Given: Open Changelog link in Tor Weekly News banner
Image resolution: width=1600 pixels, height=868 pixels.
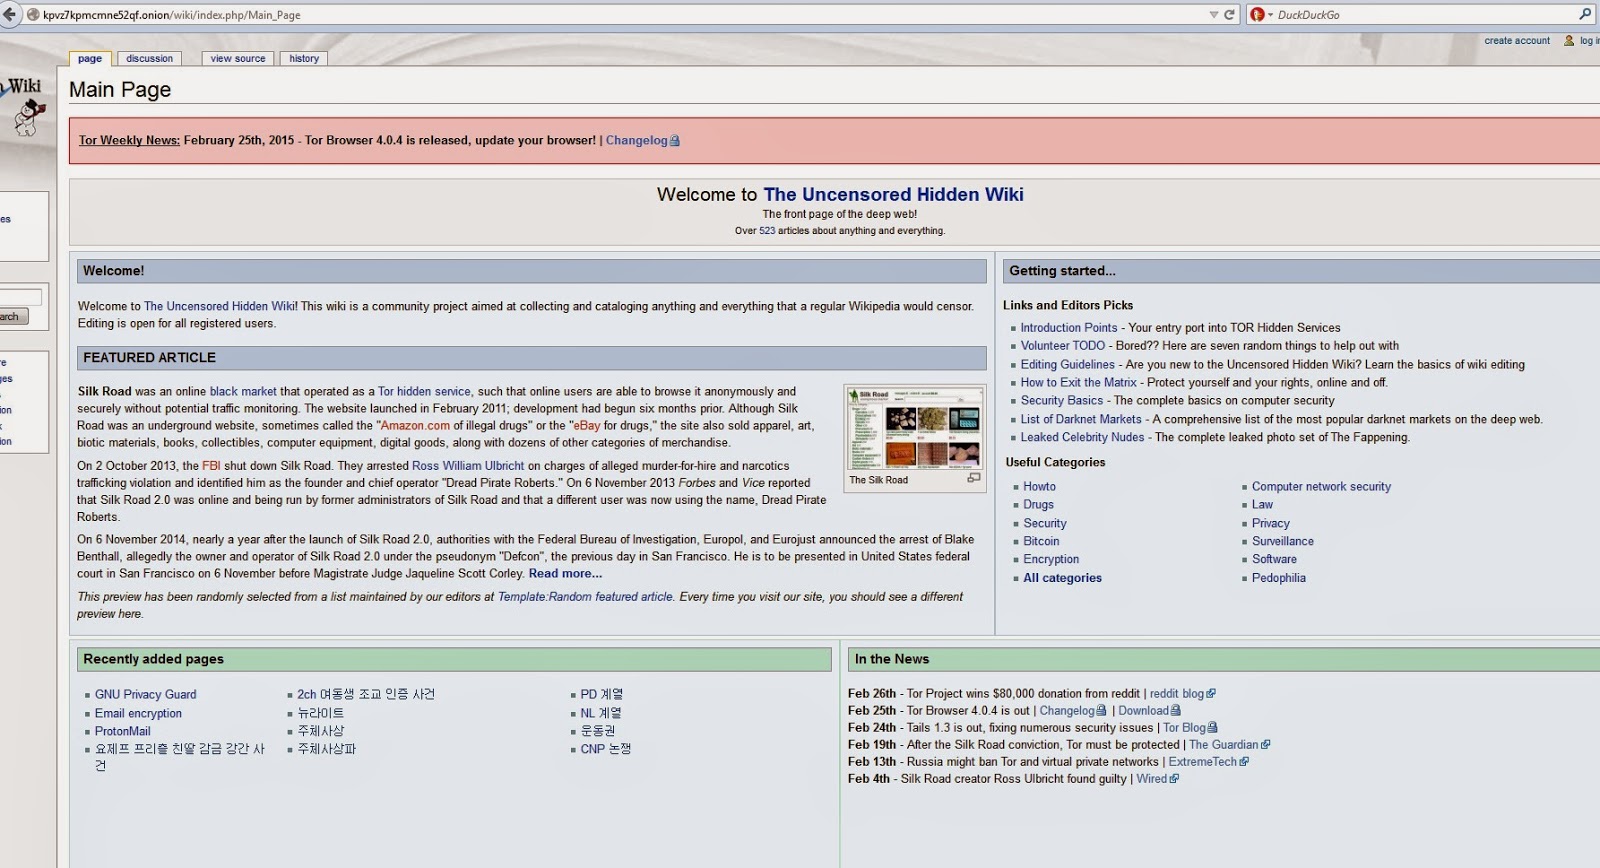Looking at the screenshot, I should click(x=636, y=141).
